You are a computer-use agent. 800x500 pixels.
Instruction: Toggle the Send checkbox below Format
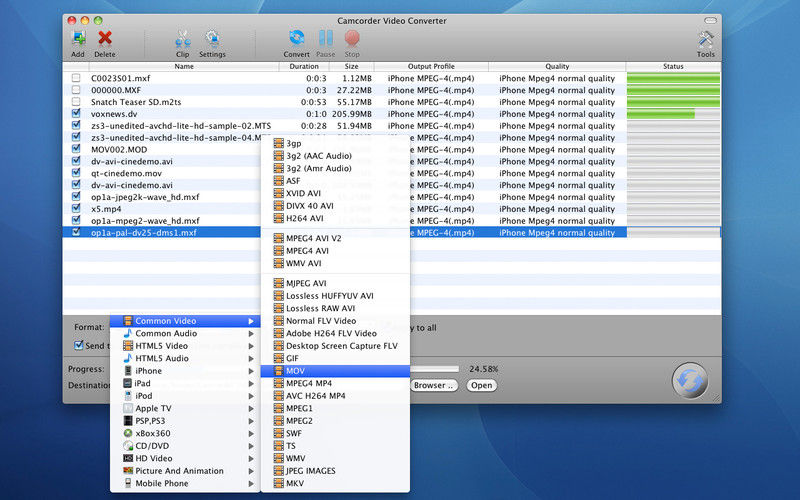click(79, 345)
